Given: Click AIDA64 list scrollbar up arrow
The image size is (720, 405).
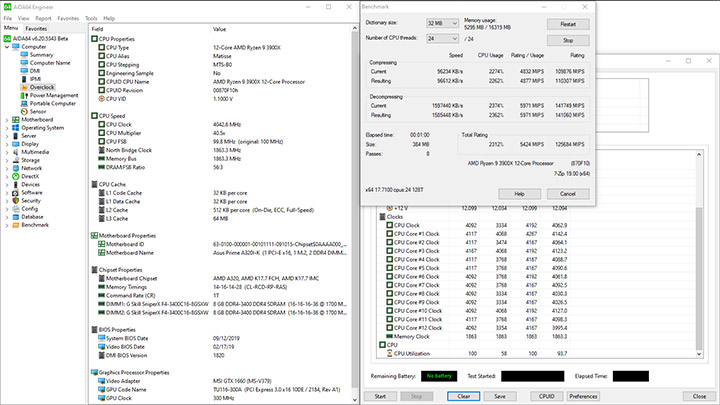Looking at the screenshot, I should [354, 28].
